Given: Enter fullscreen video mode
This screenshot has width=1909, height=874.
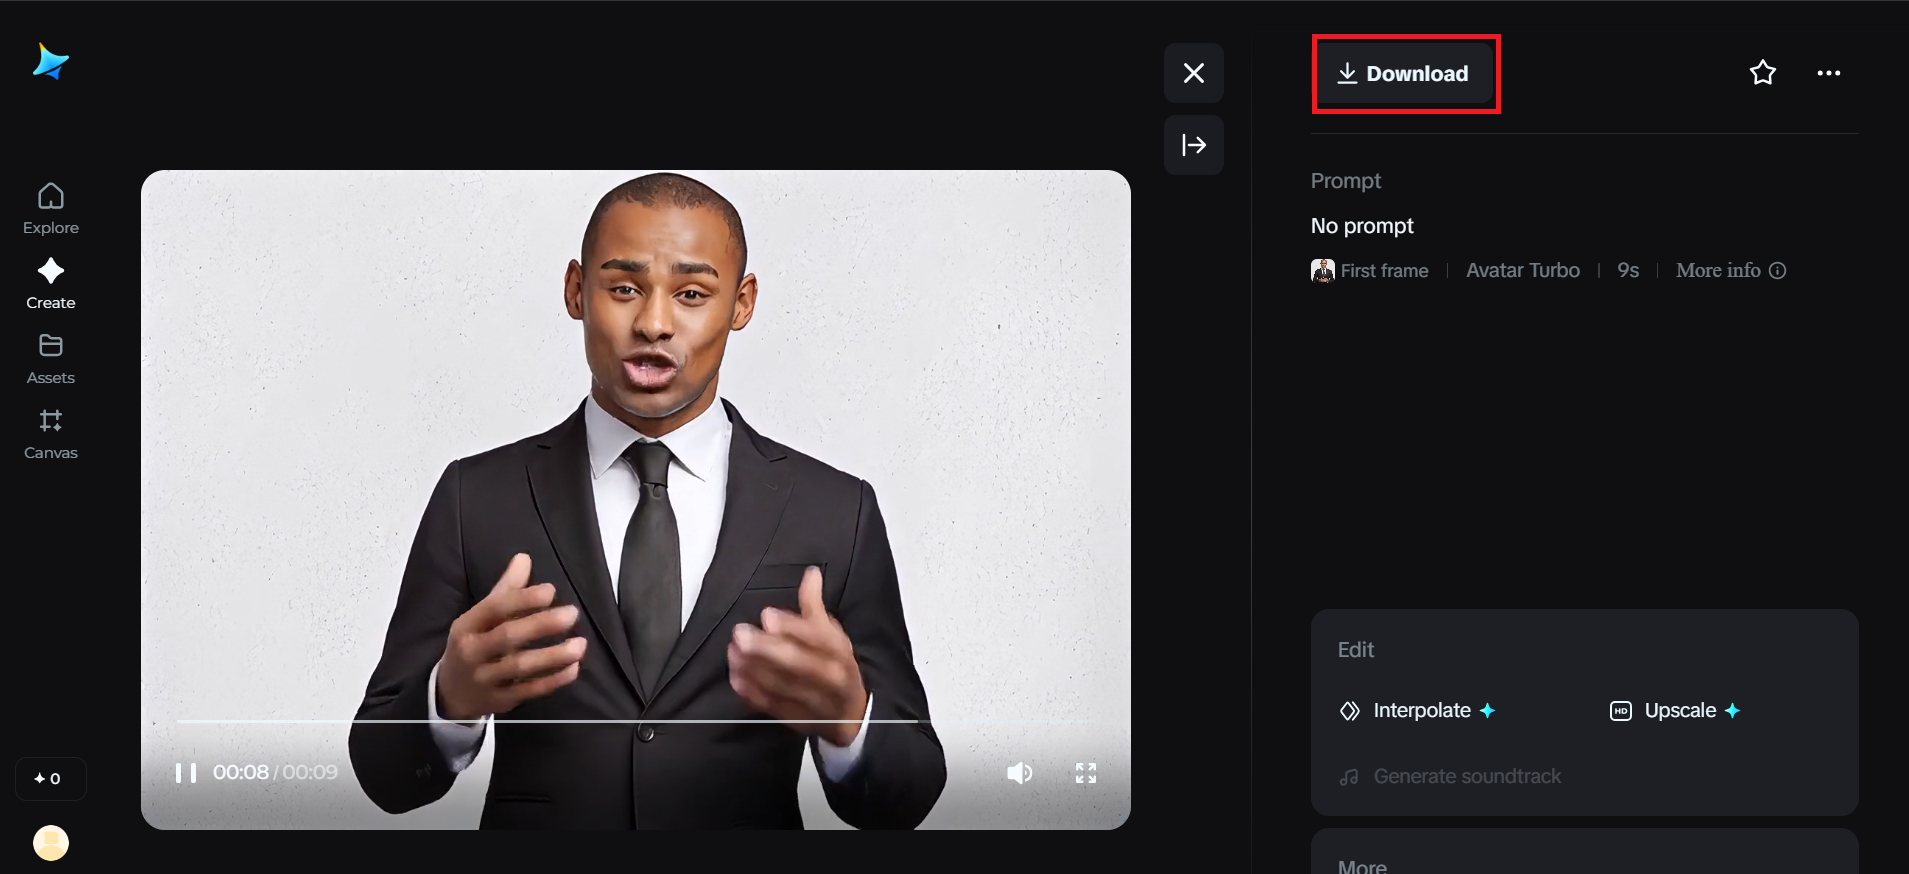Looking at the screenshot, I should point(1086,773).
